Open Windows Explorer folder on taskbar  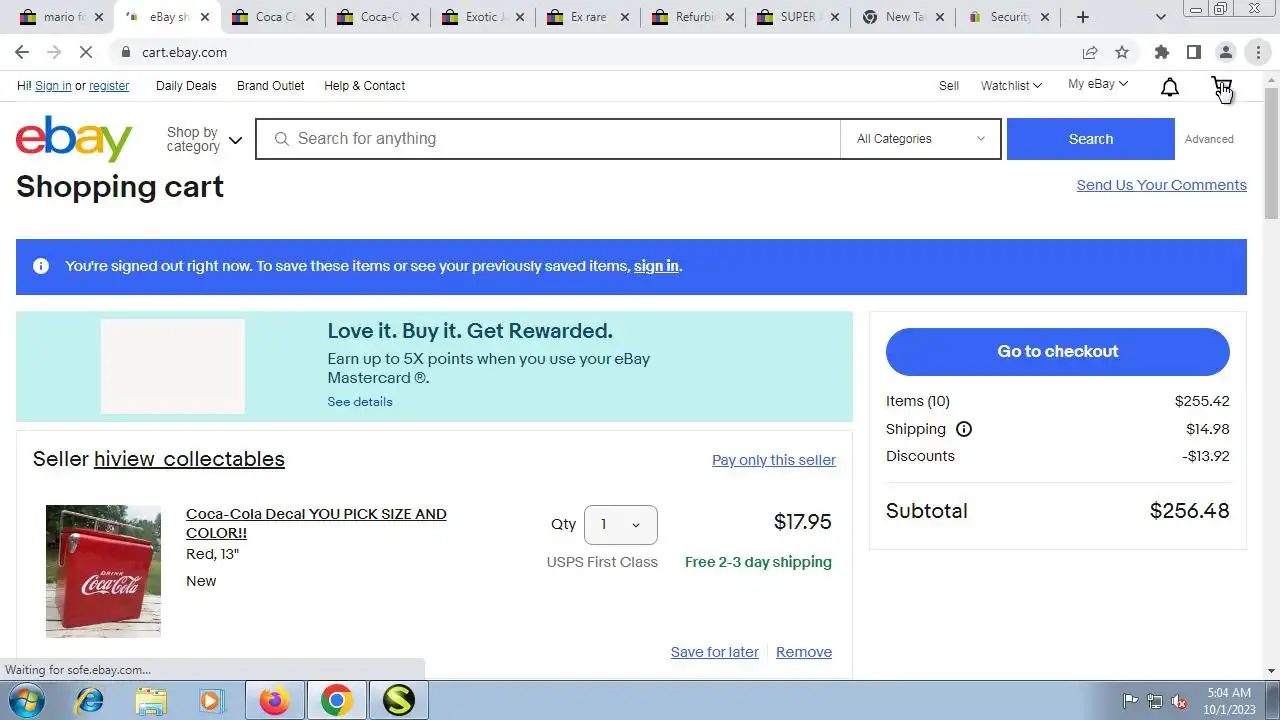[151, 701]
